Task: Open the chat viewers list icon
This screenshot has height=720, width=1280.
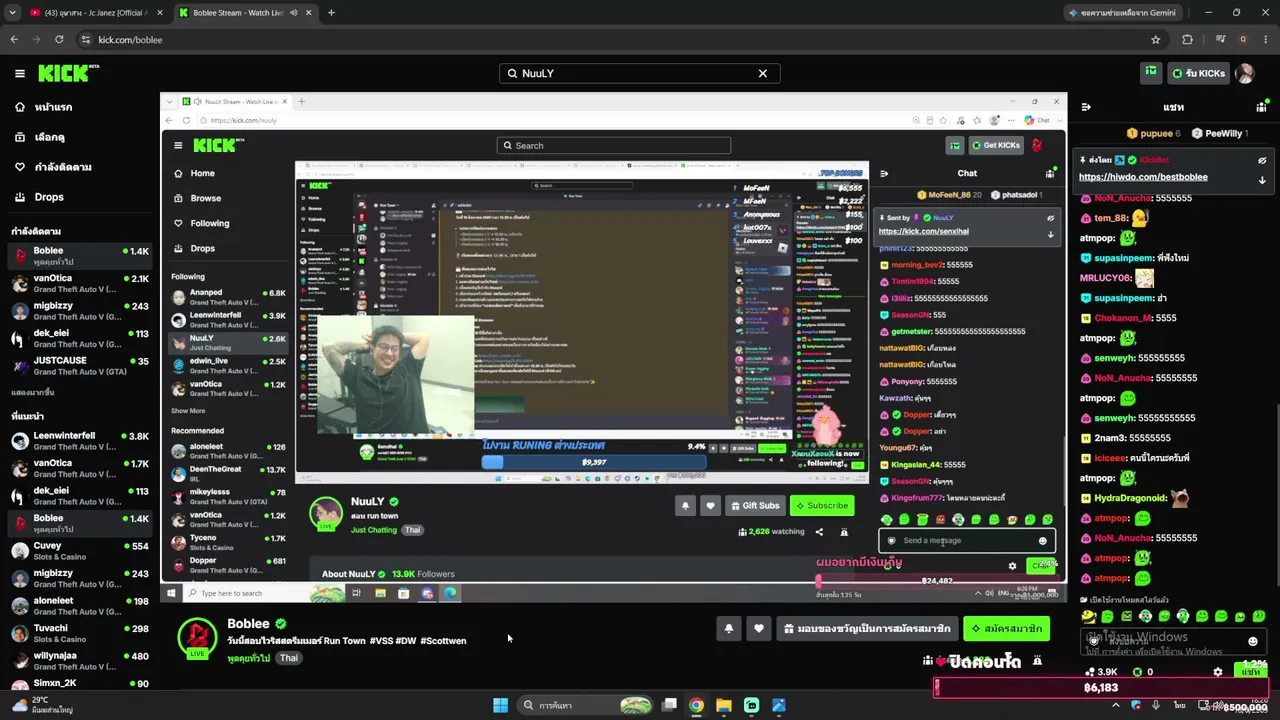Action: click(1261, 107)
